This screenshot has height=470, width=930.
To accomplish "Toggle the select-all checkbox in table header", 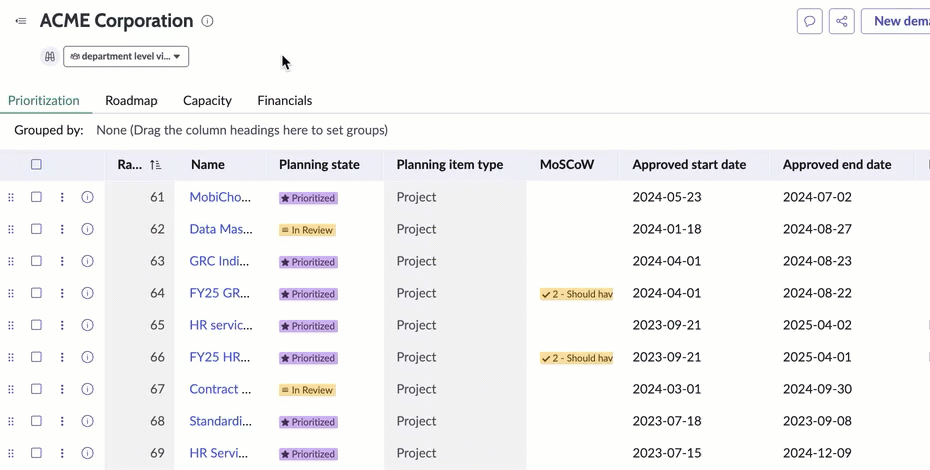I will 36,164.
